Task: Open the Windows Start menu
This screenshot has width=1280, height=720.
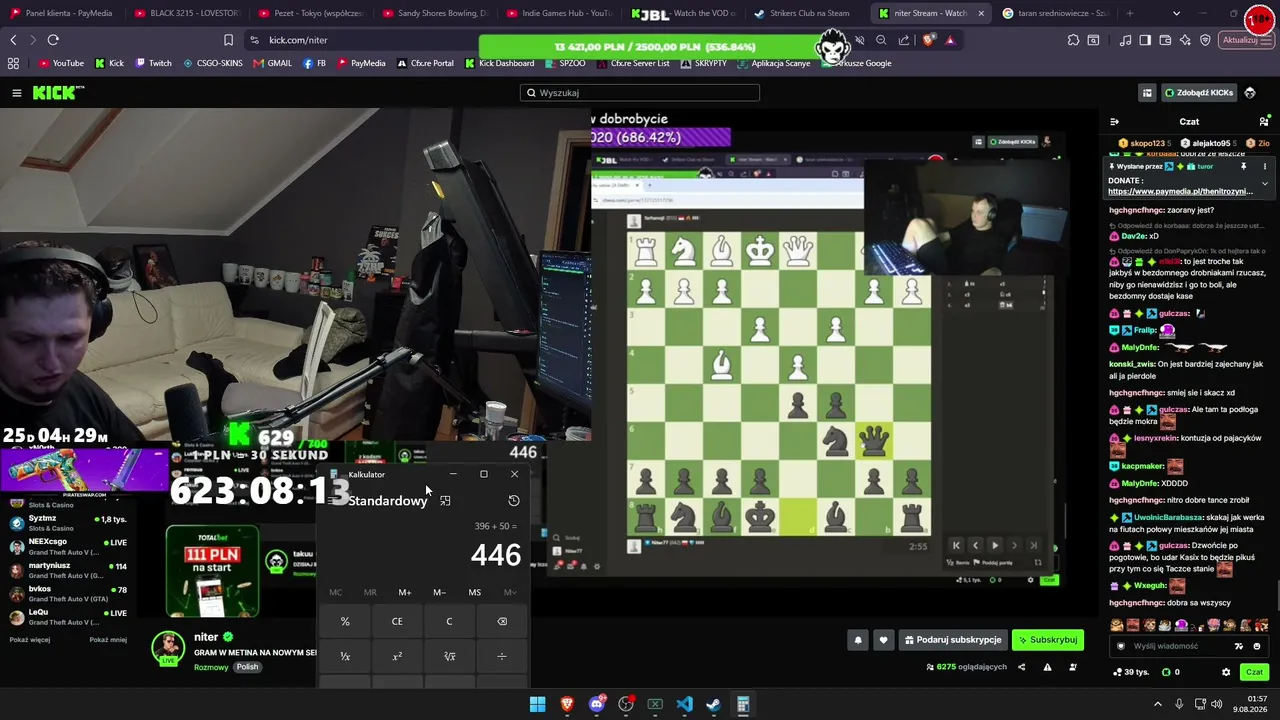Action: (x=538, y=705)
